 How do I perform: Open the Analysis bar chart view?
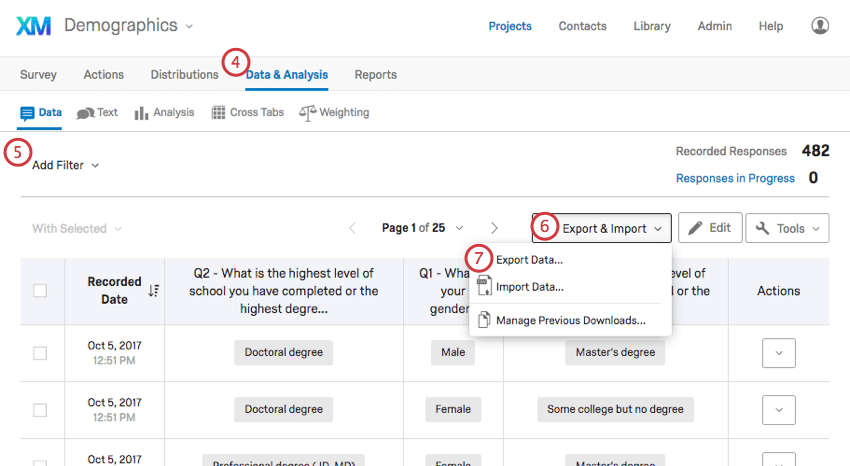click(164, 113)
